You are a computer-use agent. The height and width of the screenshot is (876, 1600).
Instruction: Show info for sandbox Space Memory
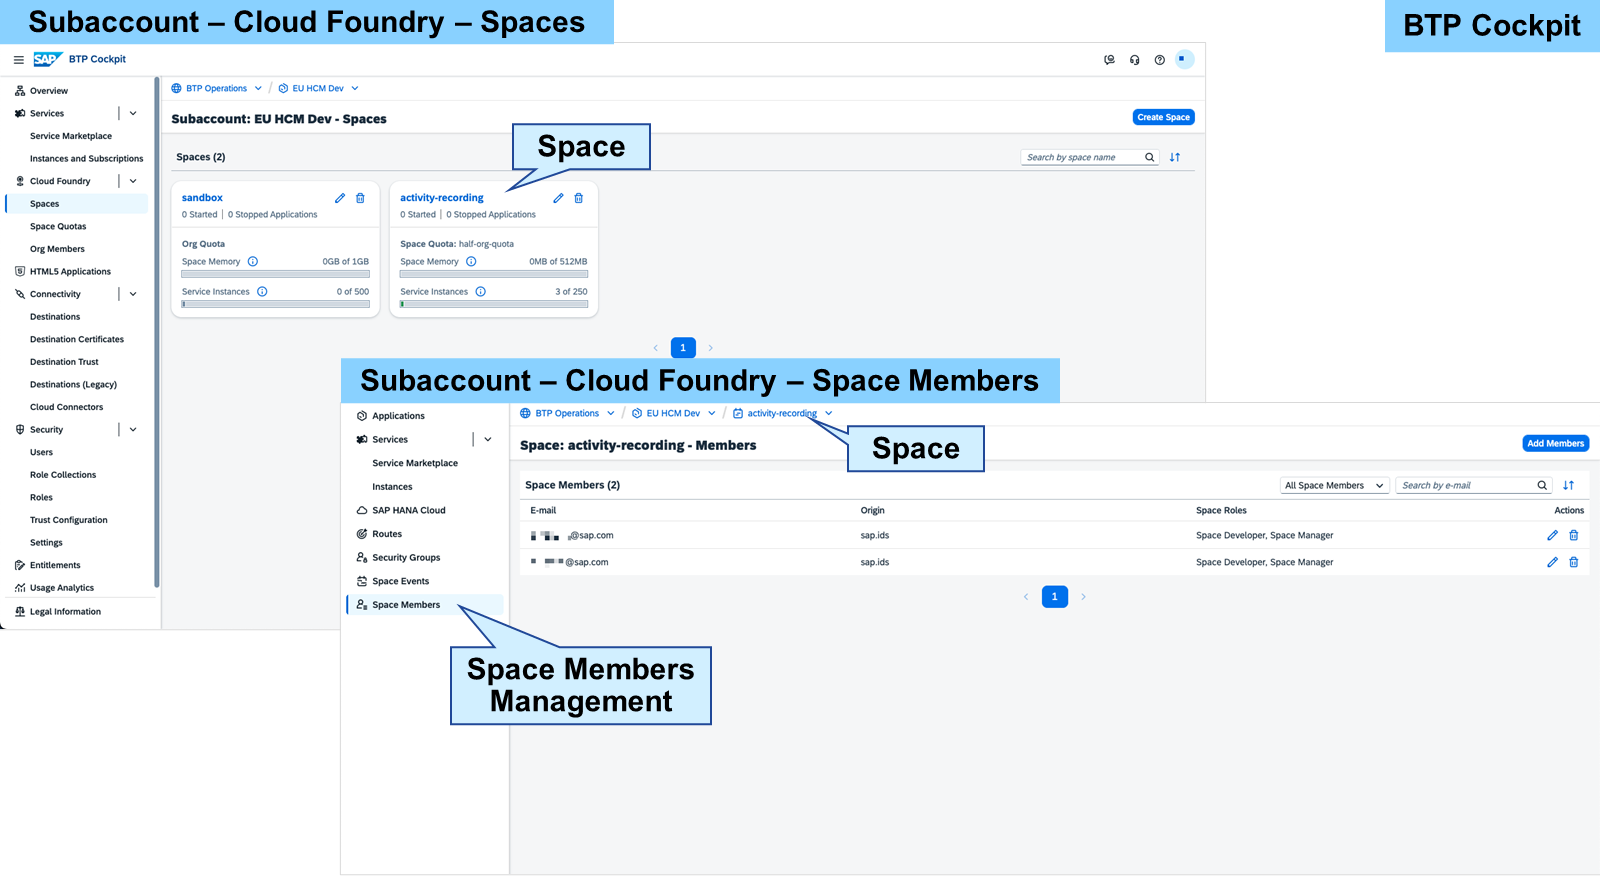pos(253,262)
